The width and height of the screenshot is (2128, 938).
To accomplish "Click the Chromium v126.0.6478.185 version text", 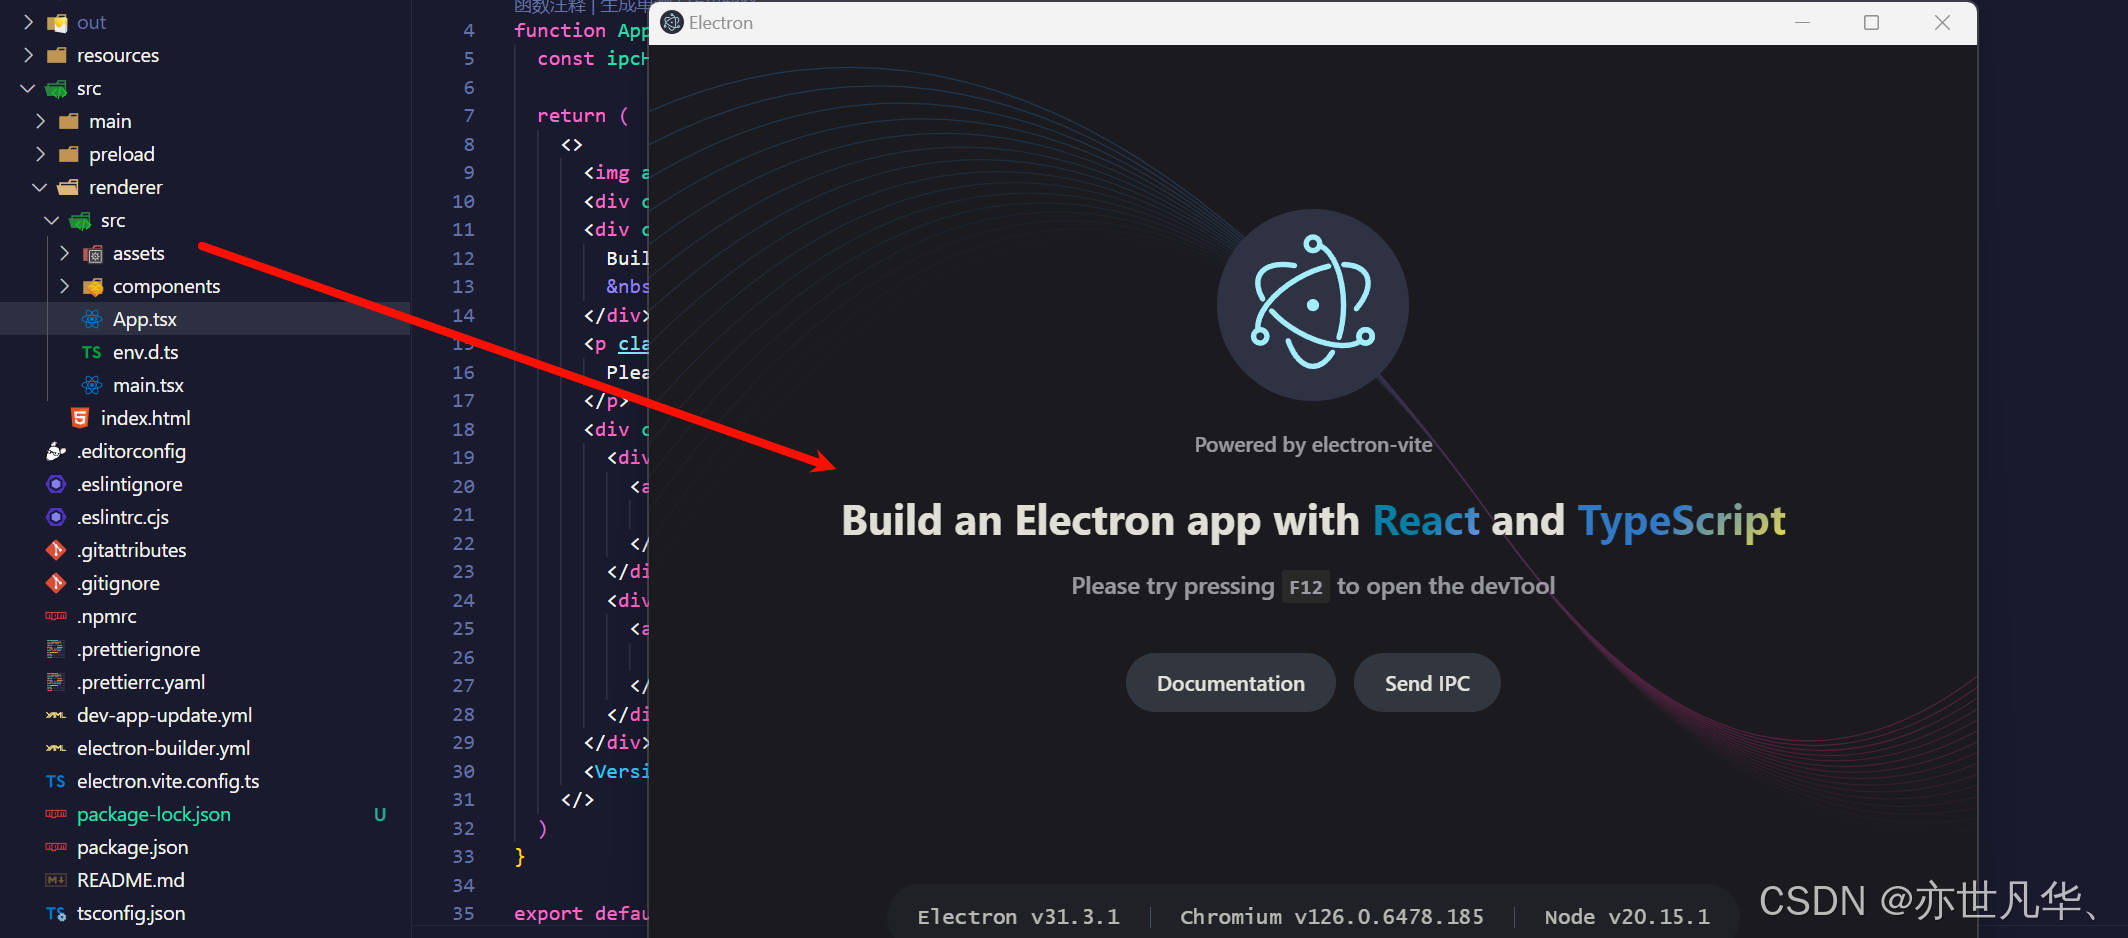I will pyautogui.click(x=1332, y=917).
